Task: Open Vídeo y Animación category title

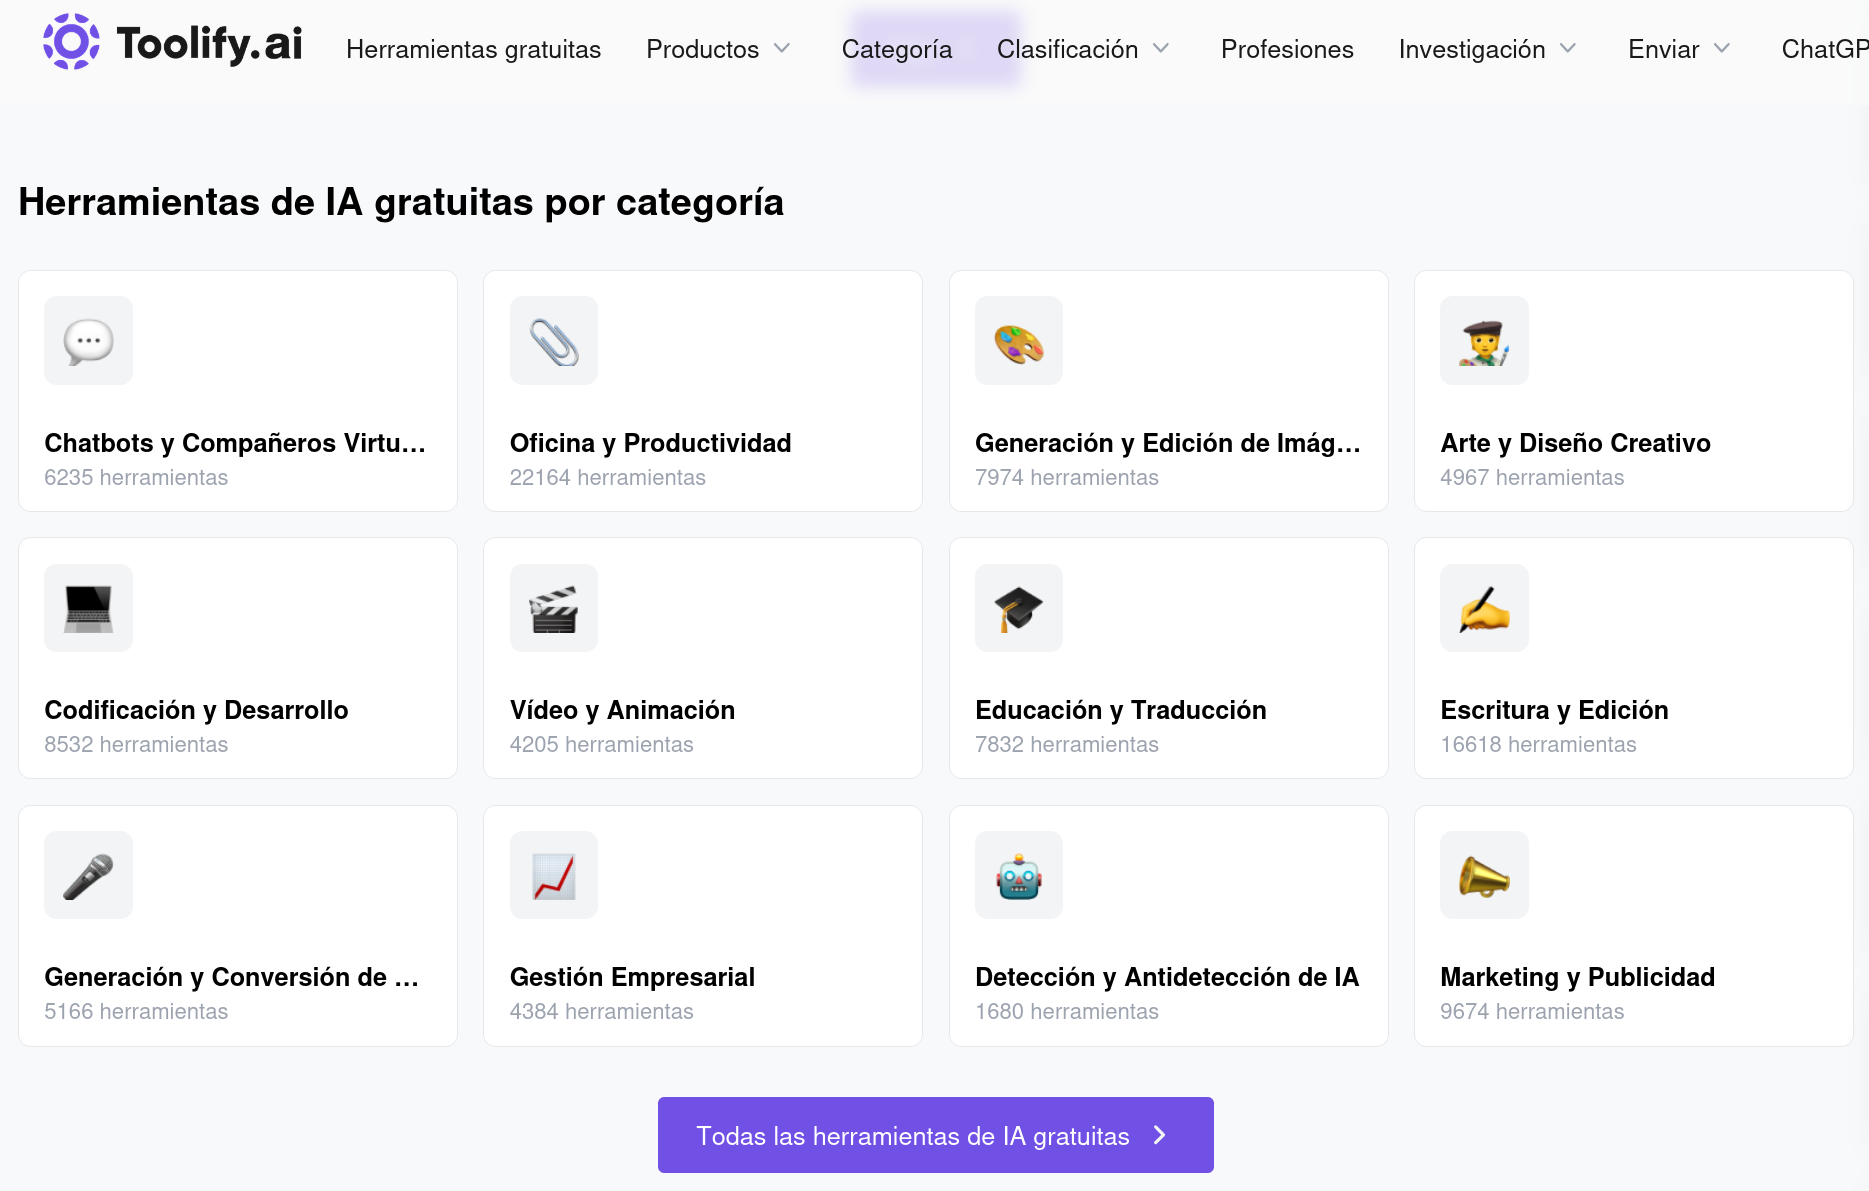Action: [x=622, y=710]
